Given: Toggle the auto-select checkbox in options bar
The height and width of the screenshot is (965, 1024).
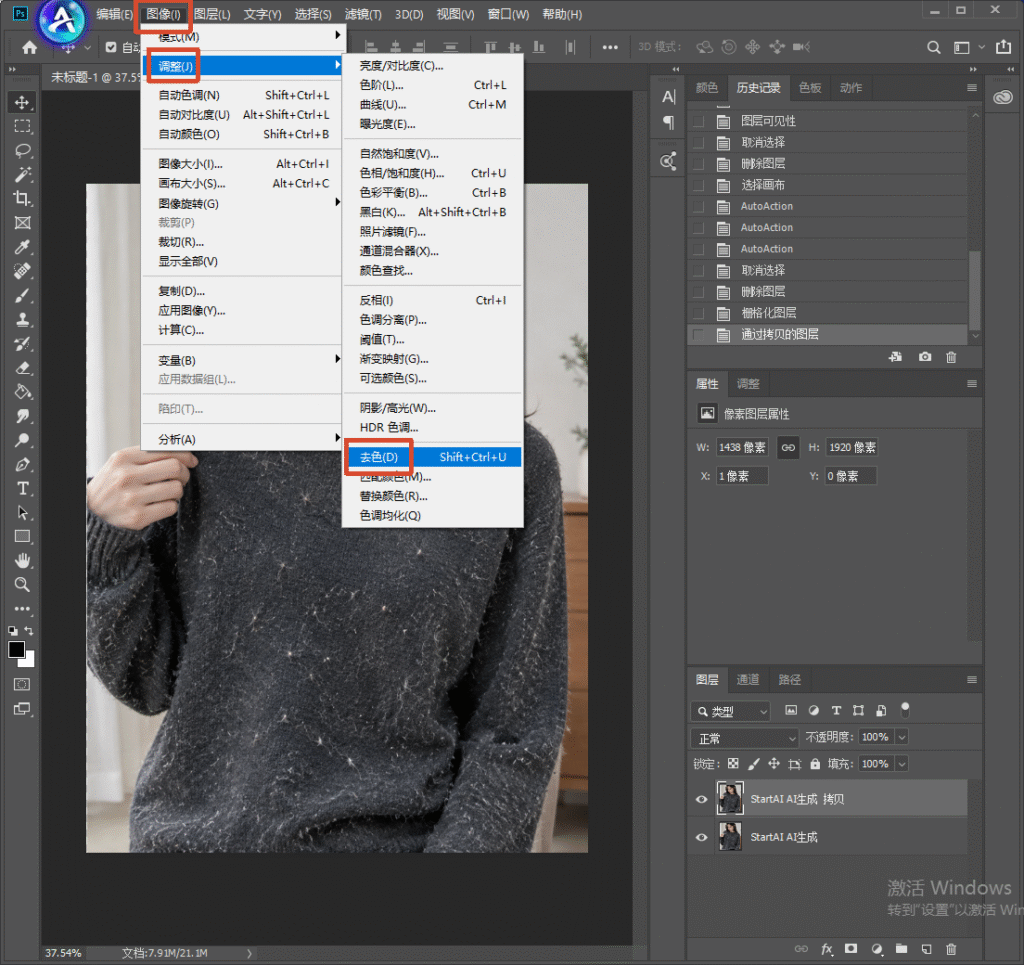Looking at the screenshot, I should coord(111,47).
